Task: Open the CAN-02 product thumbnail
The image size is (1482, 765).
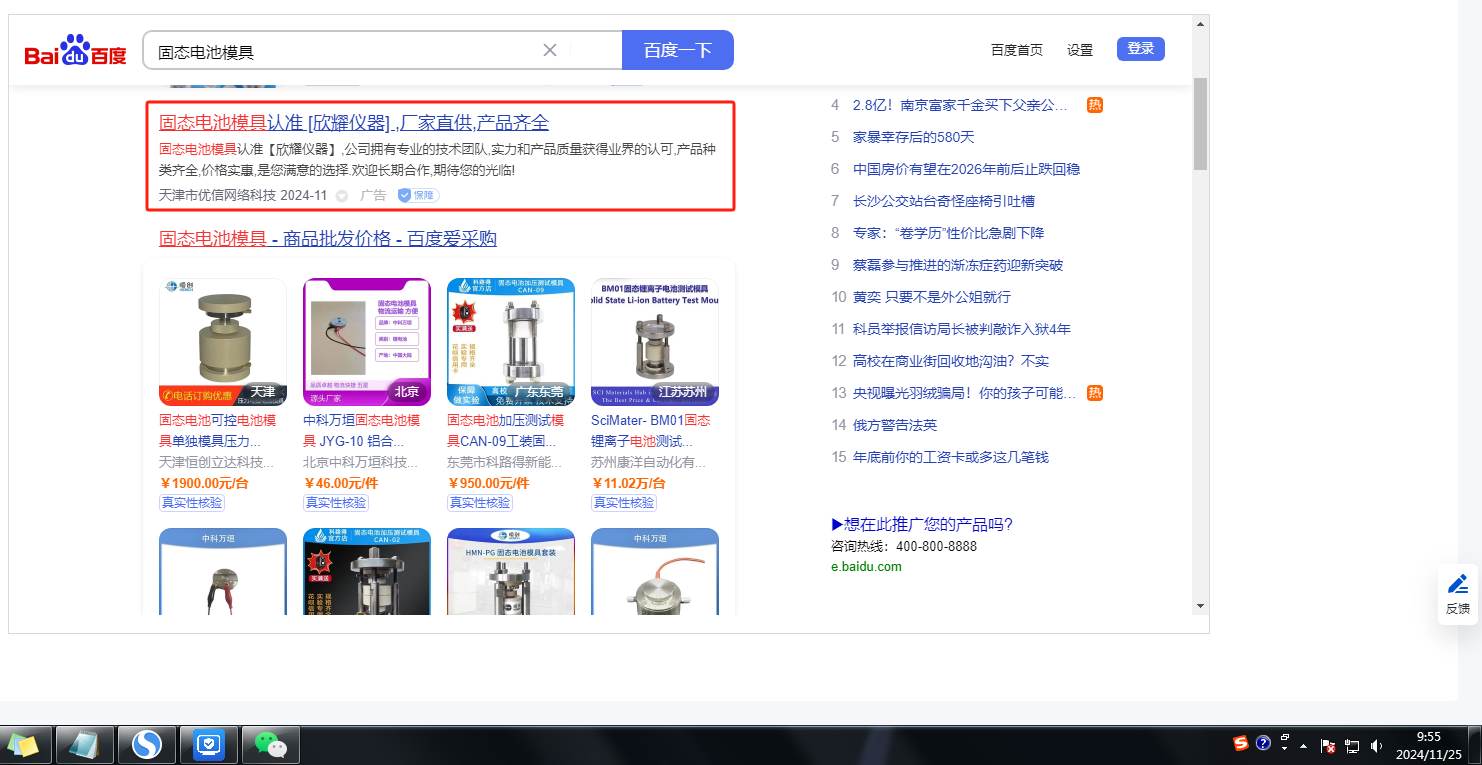Action: point(367,571)
